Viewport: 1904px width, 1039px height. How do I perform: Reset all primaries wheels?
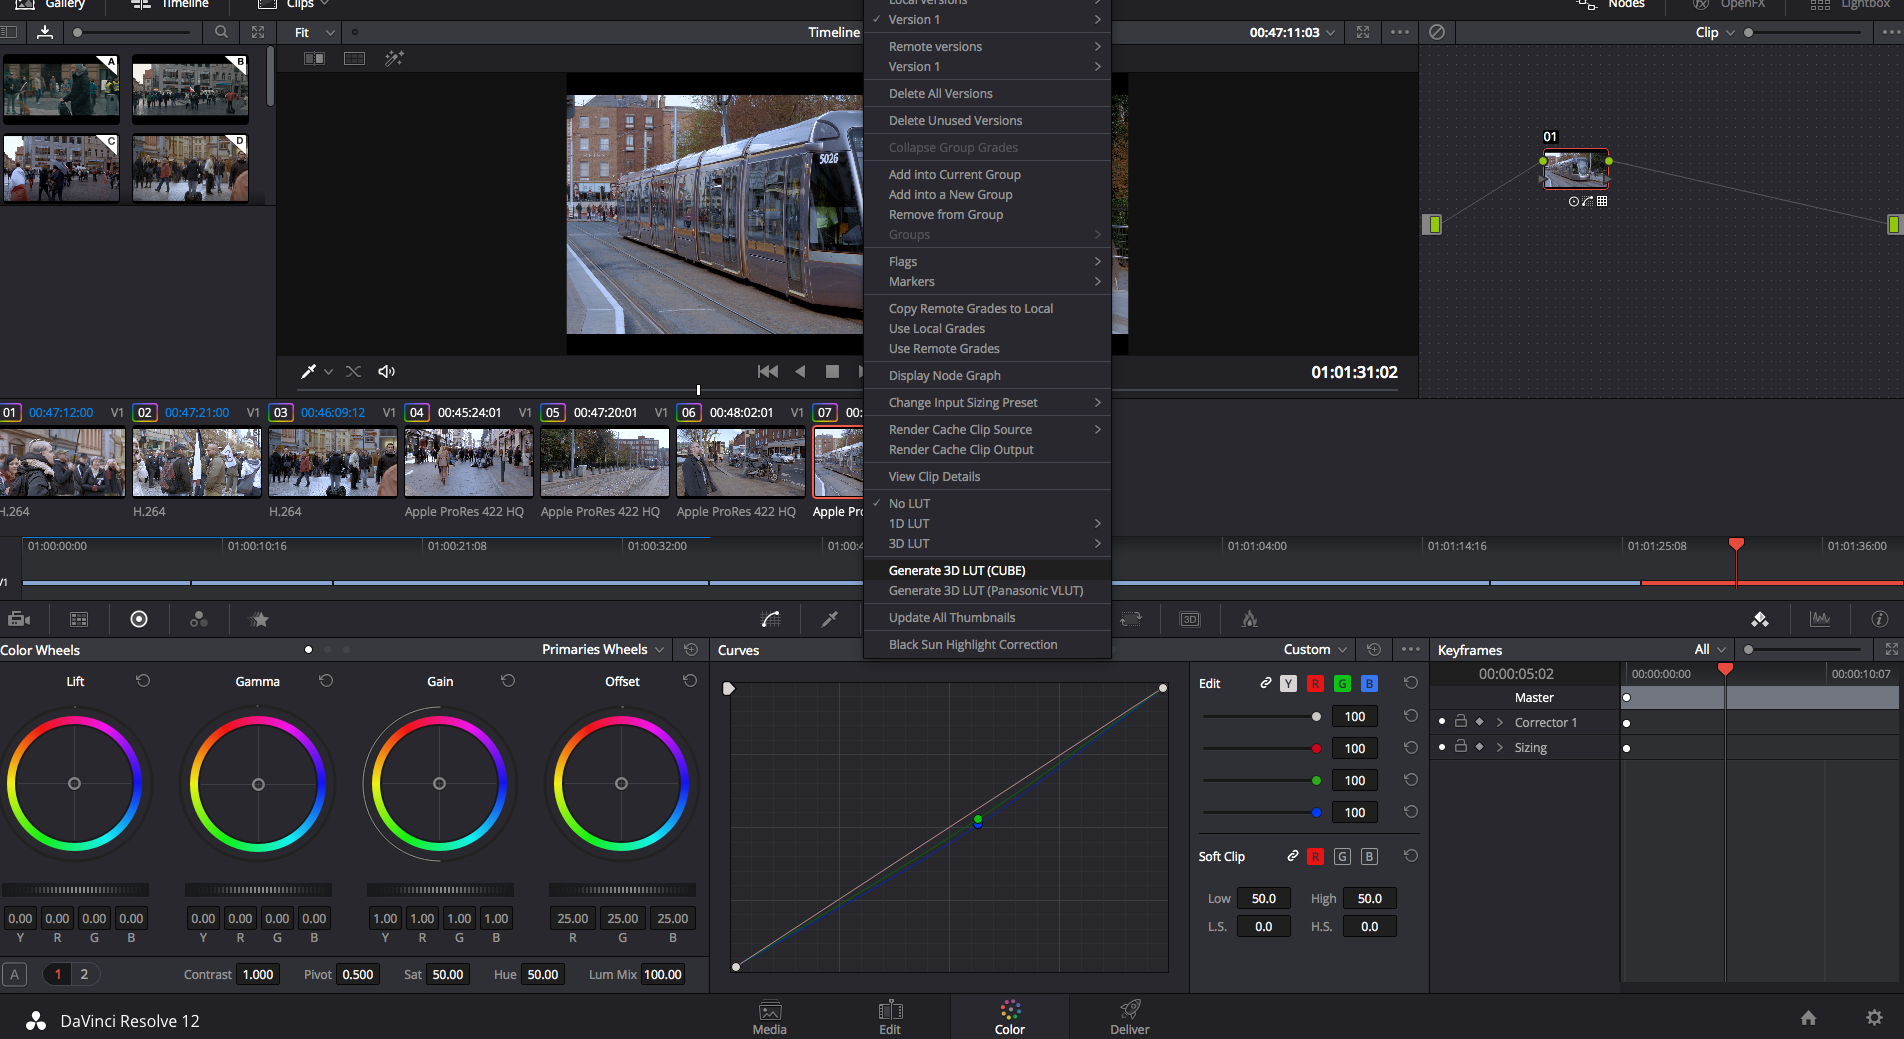[x=691, y=649]
